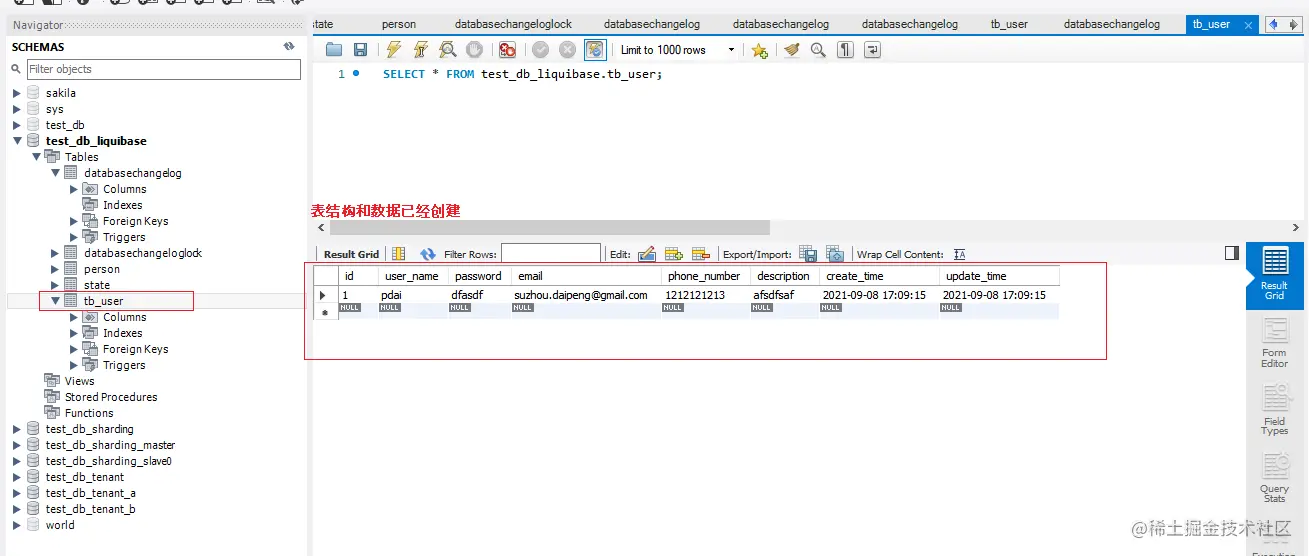Expand the sakila schema
Image resolution: width=1309 pixels, height=556 pixels.
click(17, 93)
